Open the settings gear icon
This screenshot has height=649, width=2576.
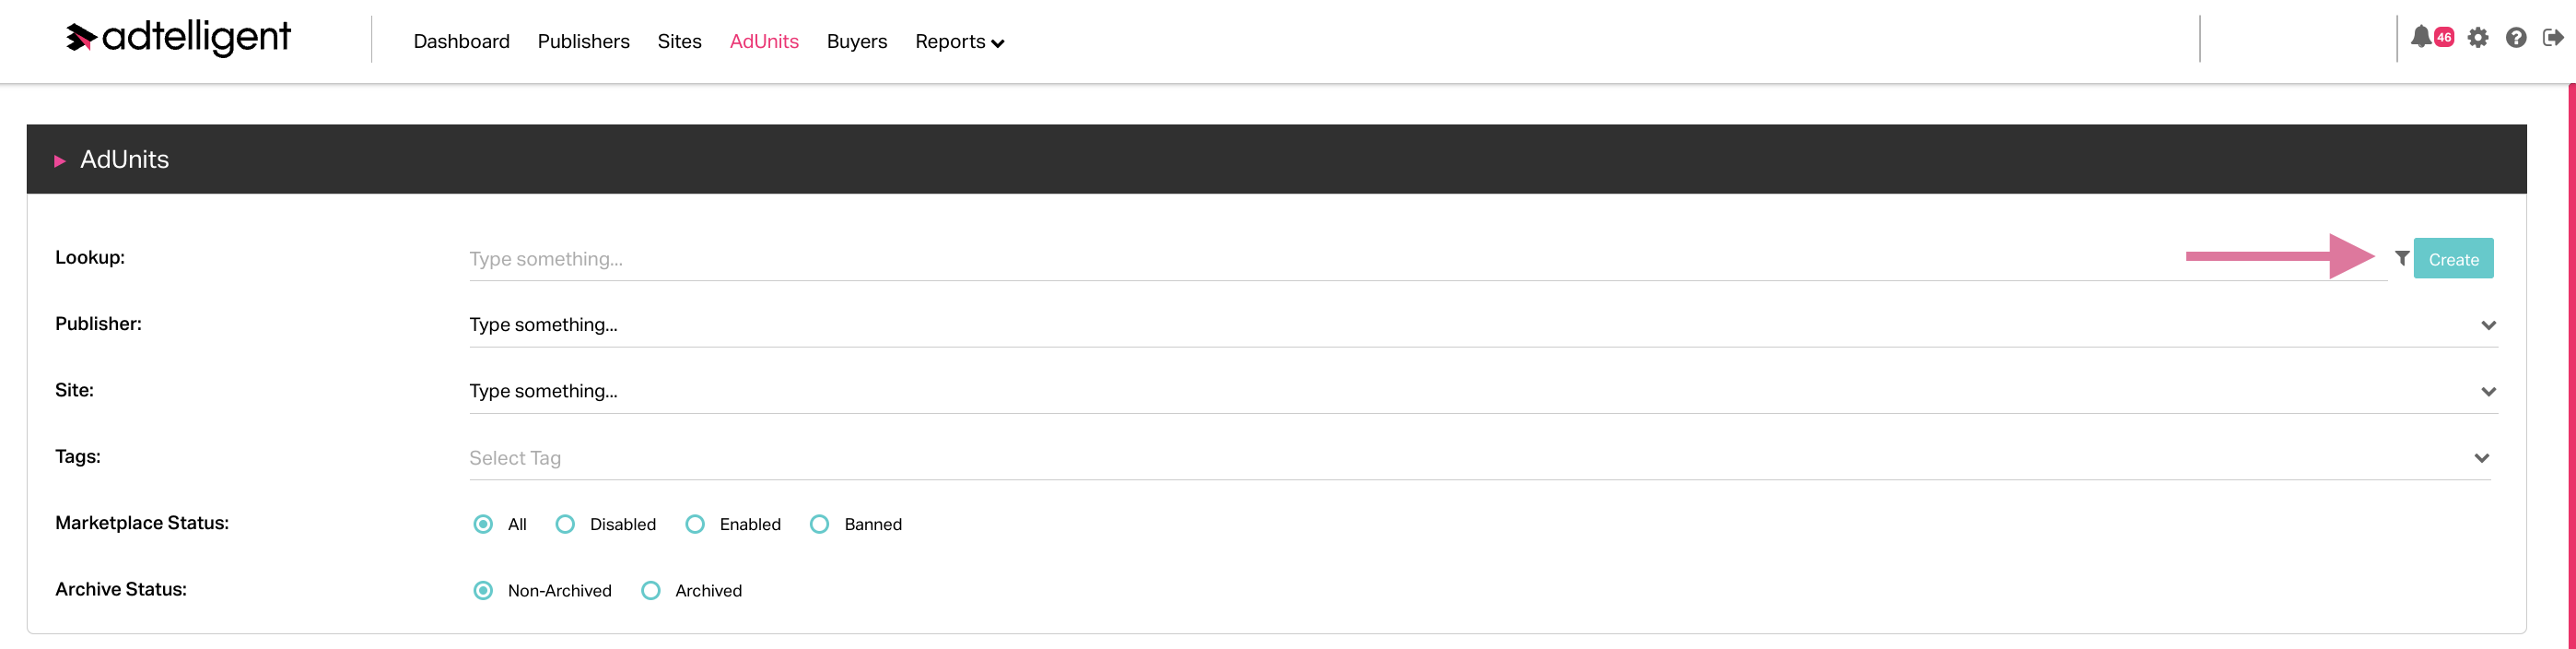[2477, 38]
